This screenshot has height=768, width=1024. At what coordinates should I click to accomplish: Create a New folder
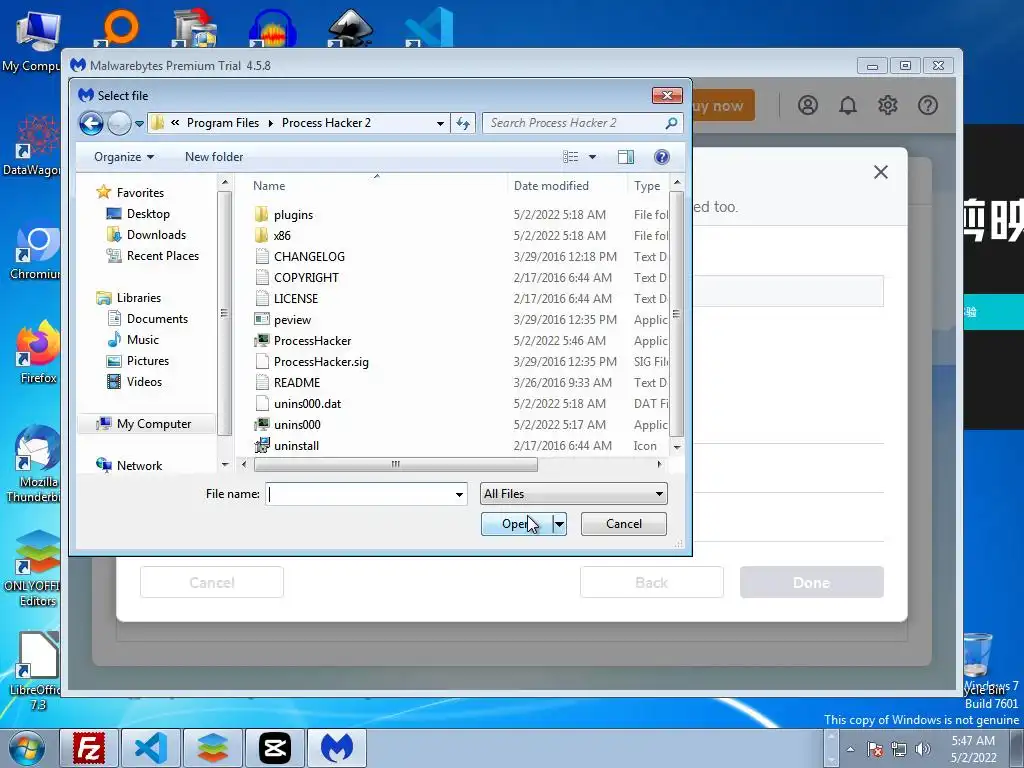pos(214,157)
